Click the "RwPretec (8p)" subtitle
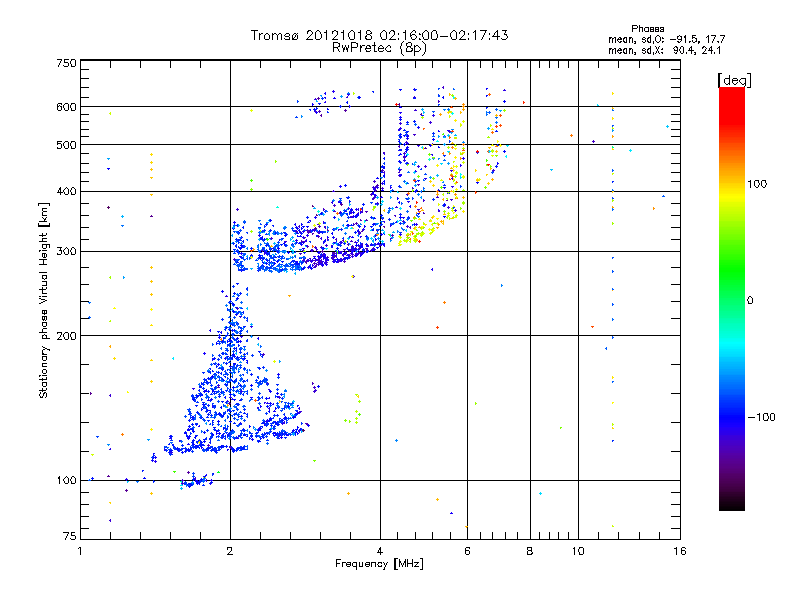The height and width of the screenshot is (600, 800). click(x=379, y=48)
